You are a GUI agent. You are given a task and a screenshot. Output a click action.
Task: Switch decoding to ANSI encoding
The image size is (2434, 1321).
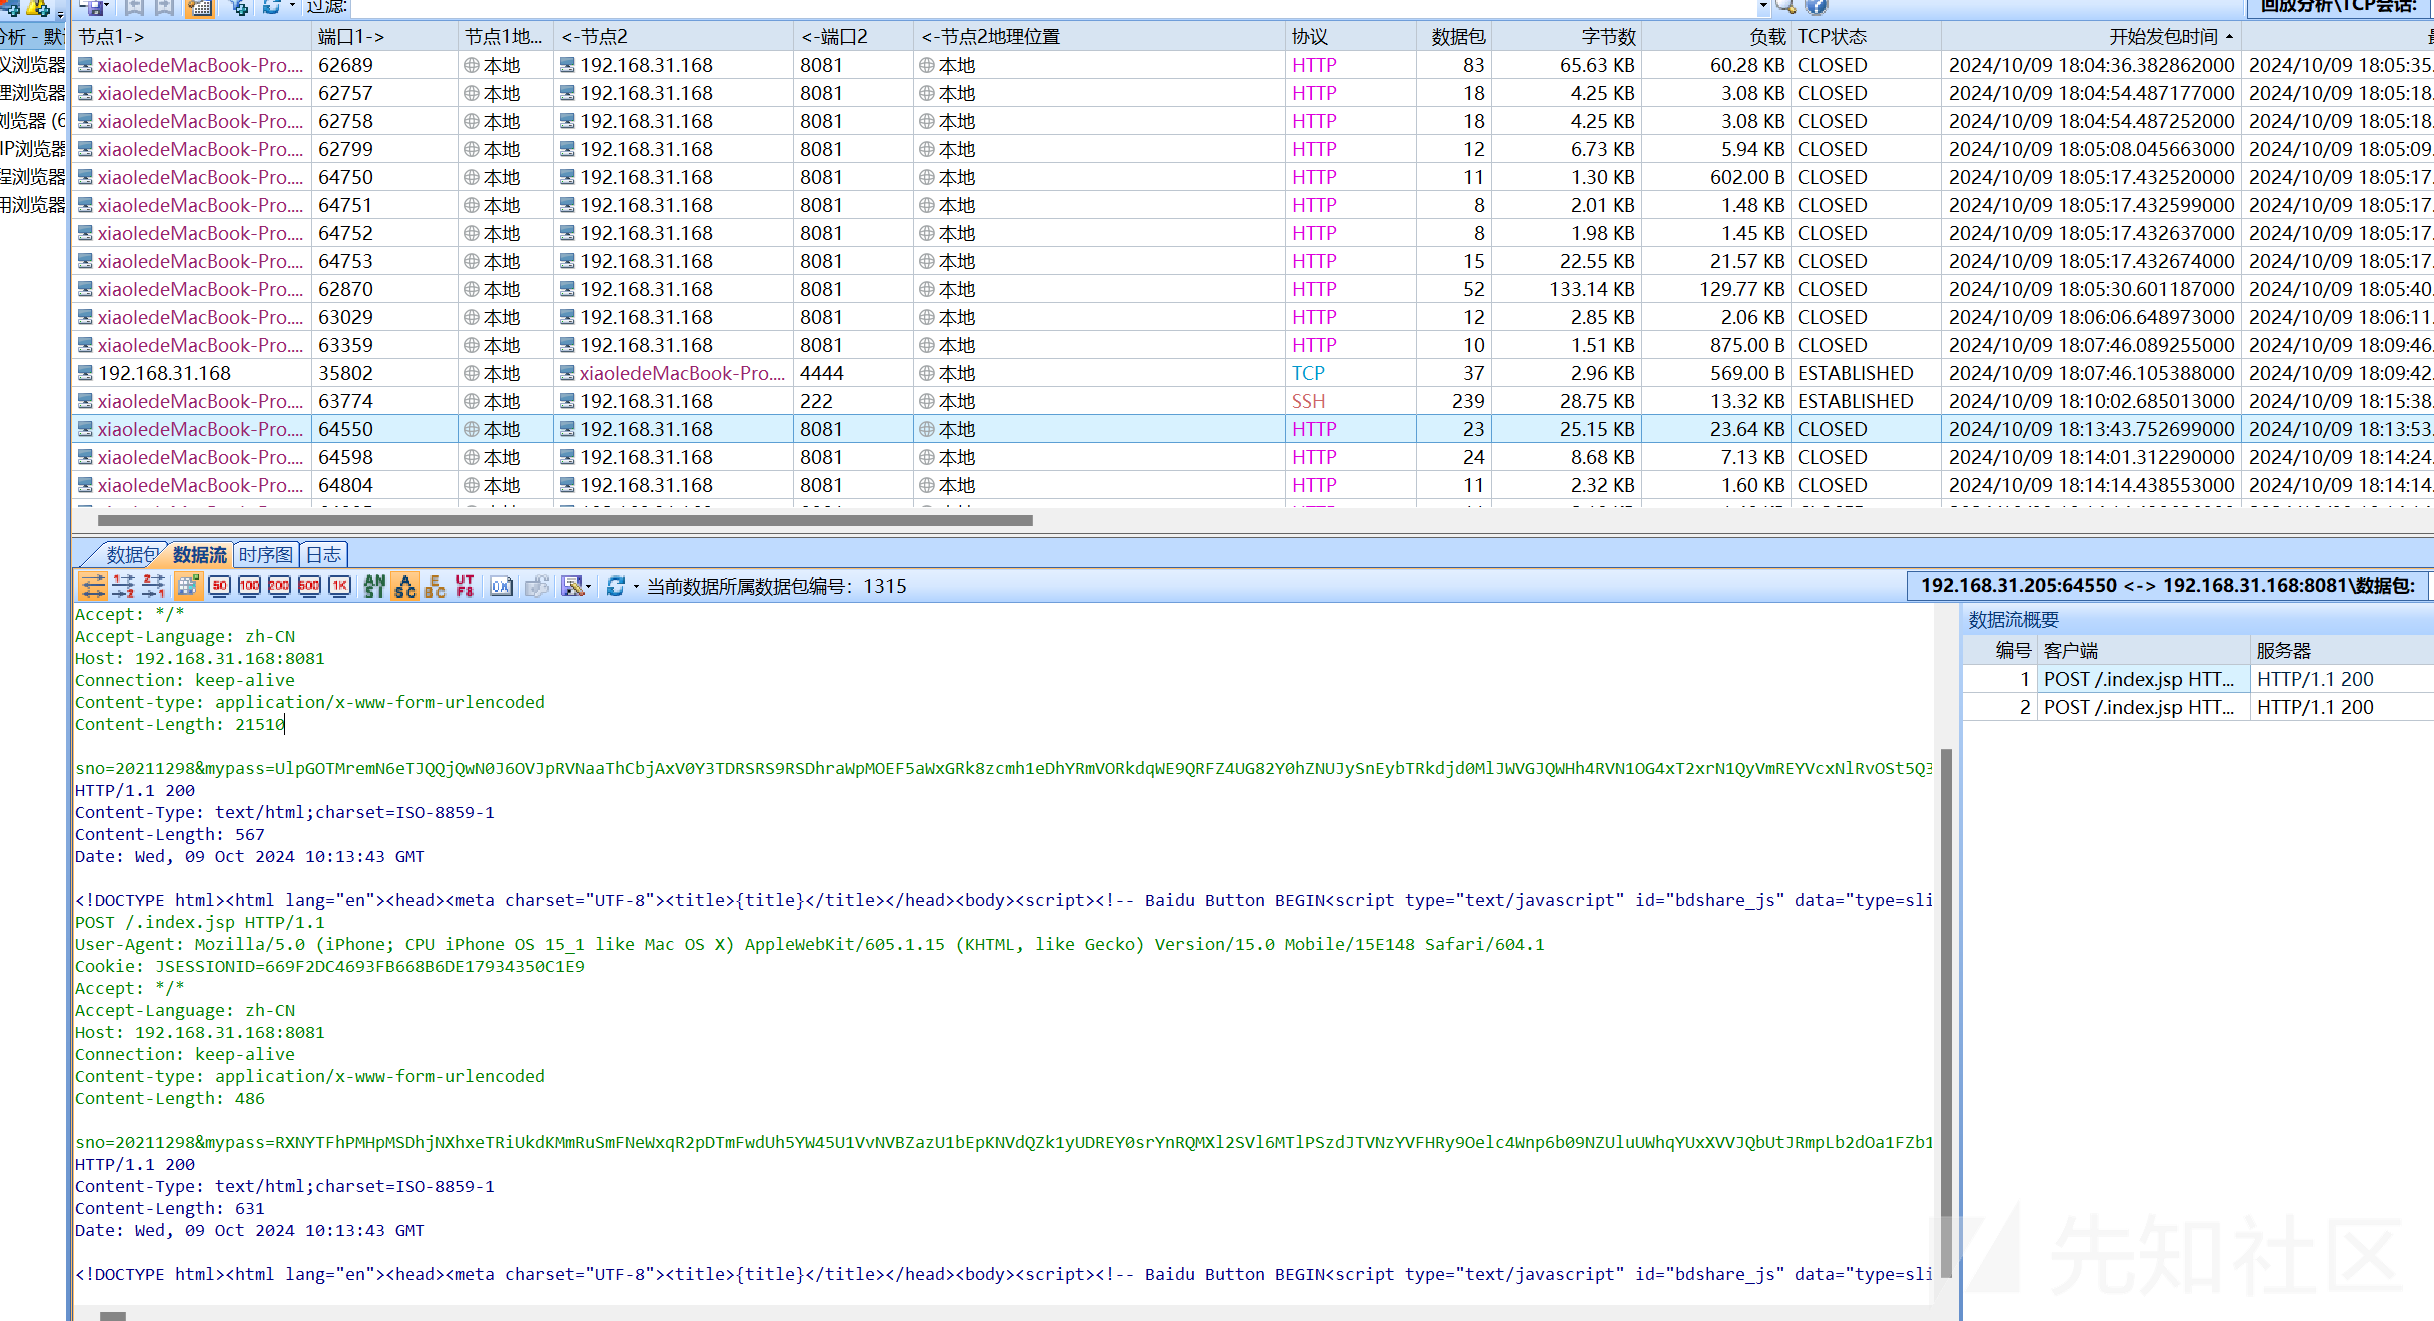(374, 586)
